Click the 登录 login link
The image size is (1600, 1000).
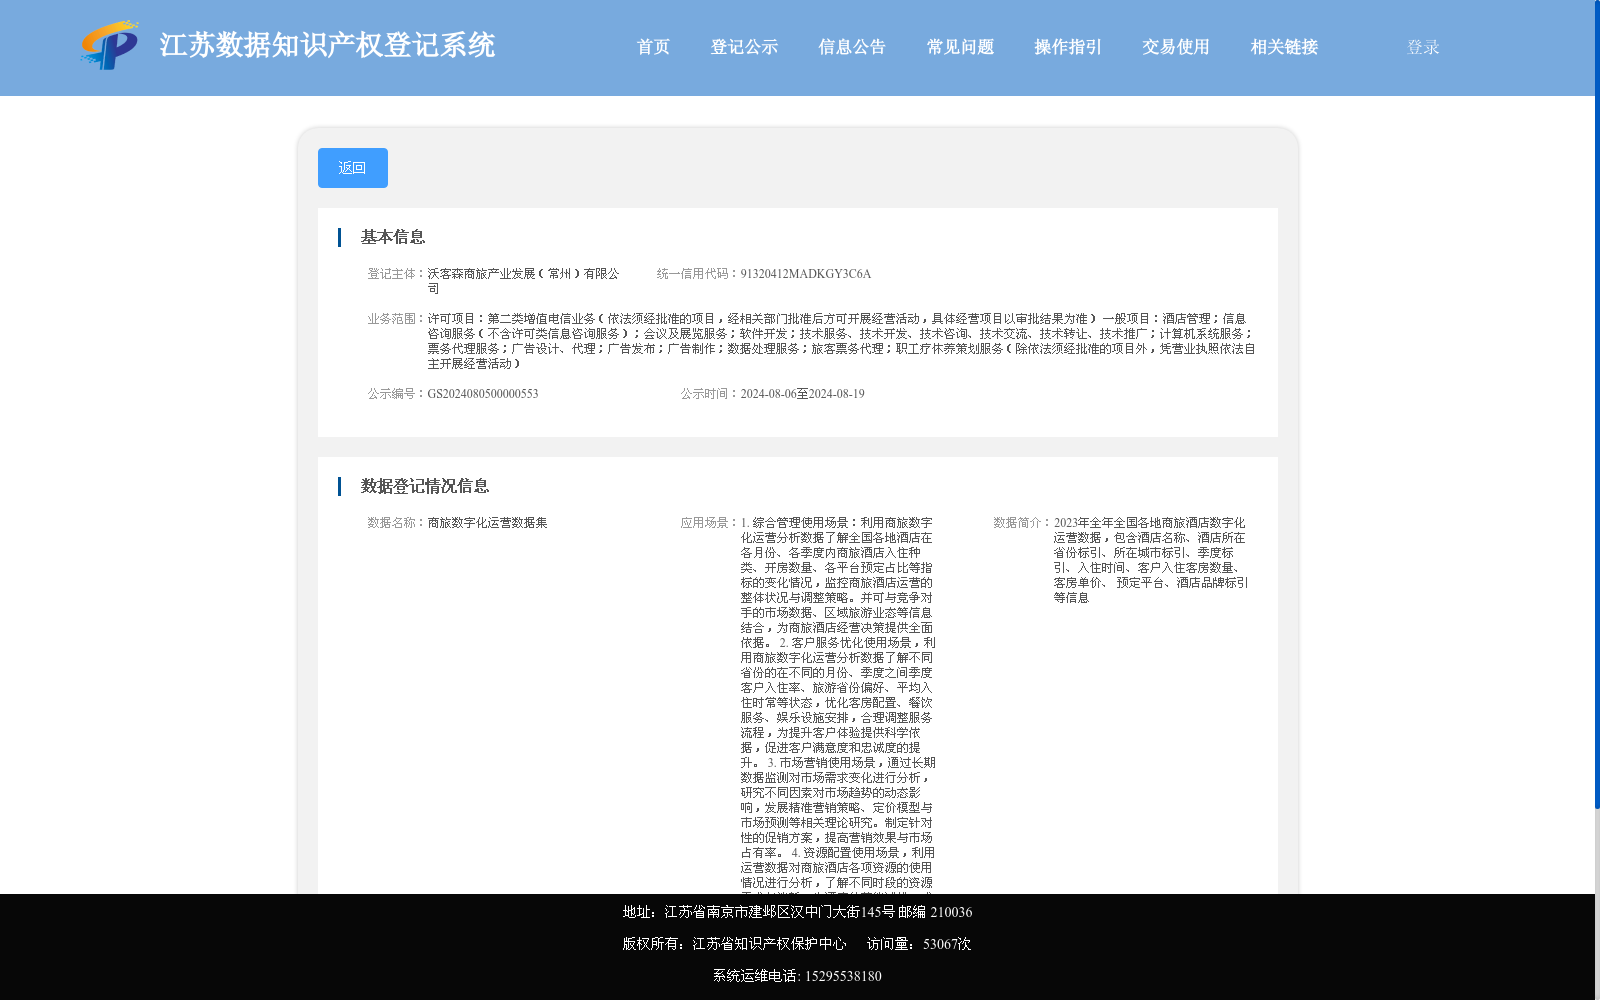coord(1423,47)
